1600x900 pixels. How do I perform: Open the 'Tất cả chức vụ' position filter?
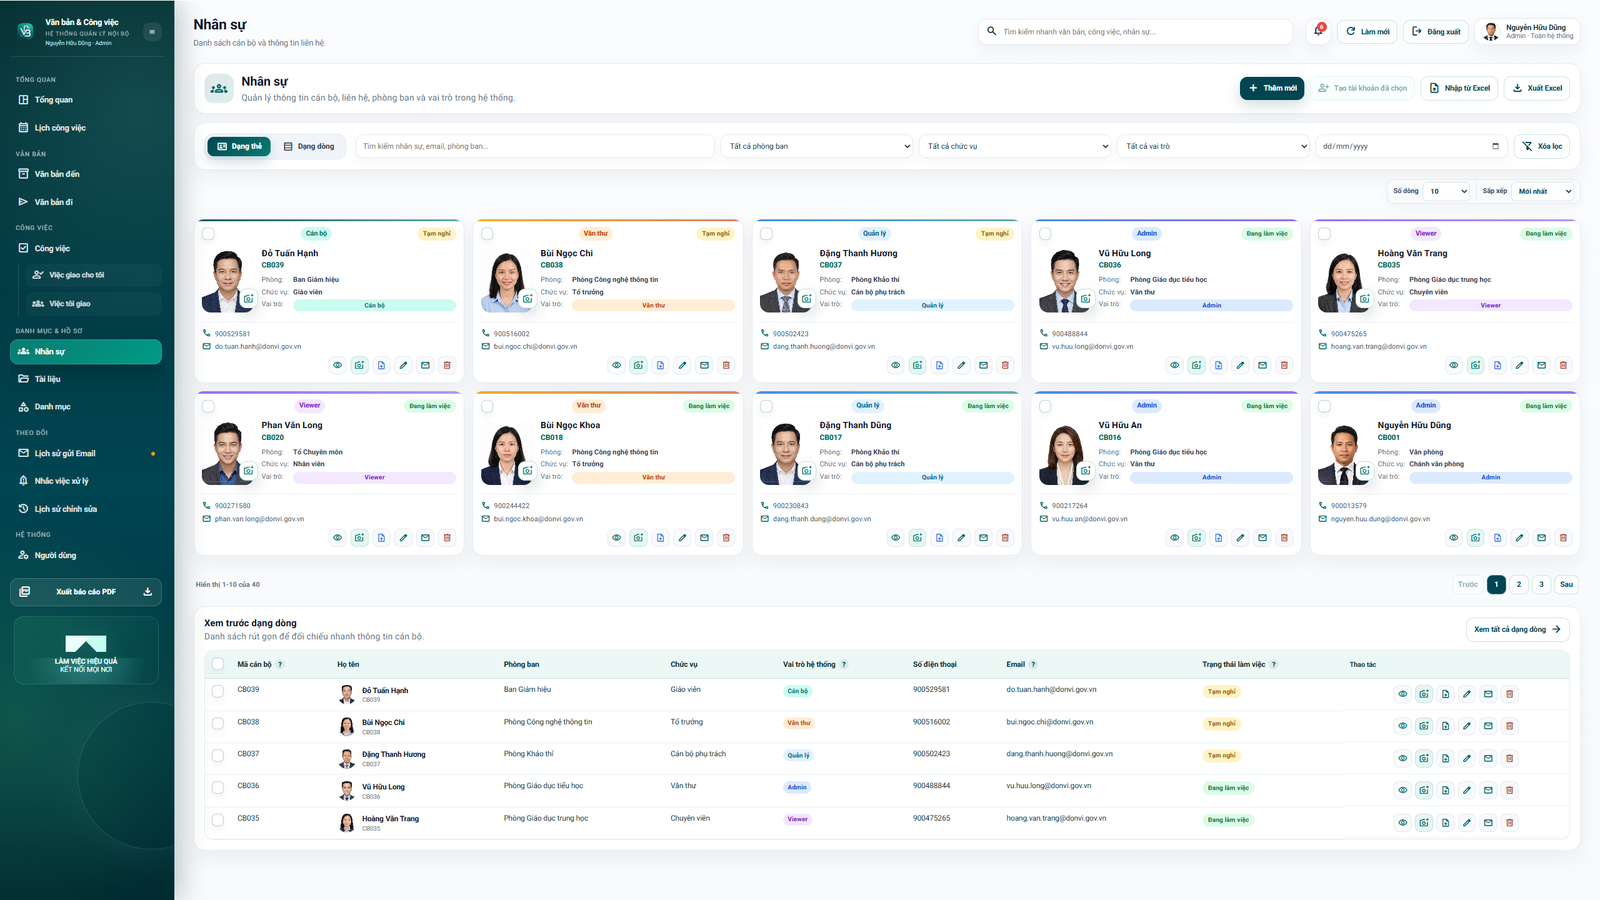1015,146
